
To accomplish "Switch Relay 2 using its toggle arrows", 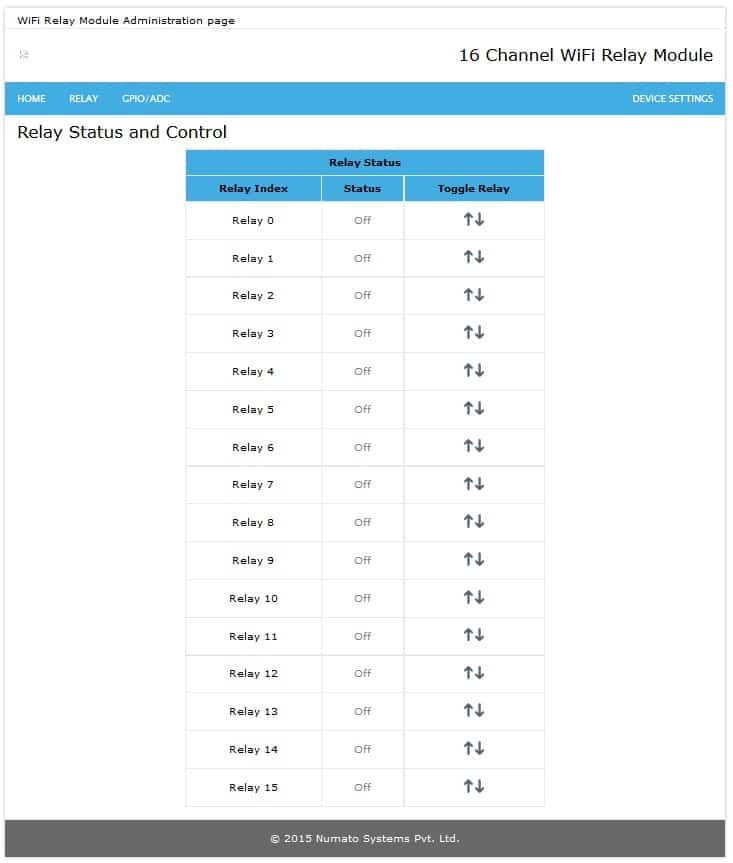I will click(x=474, y=295).
